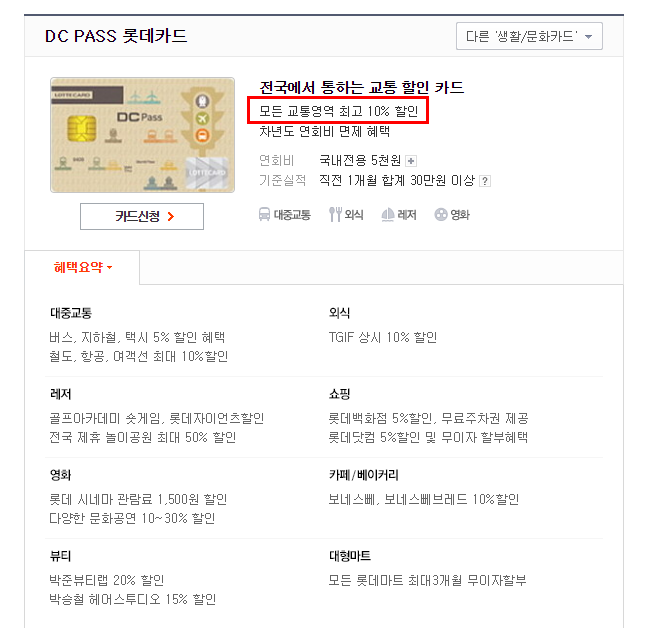Click the 직전 1개월 합계 30만원 이상 text
Viewport: 648px width, 628px height.
[397, 181]
